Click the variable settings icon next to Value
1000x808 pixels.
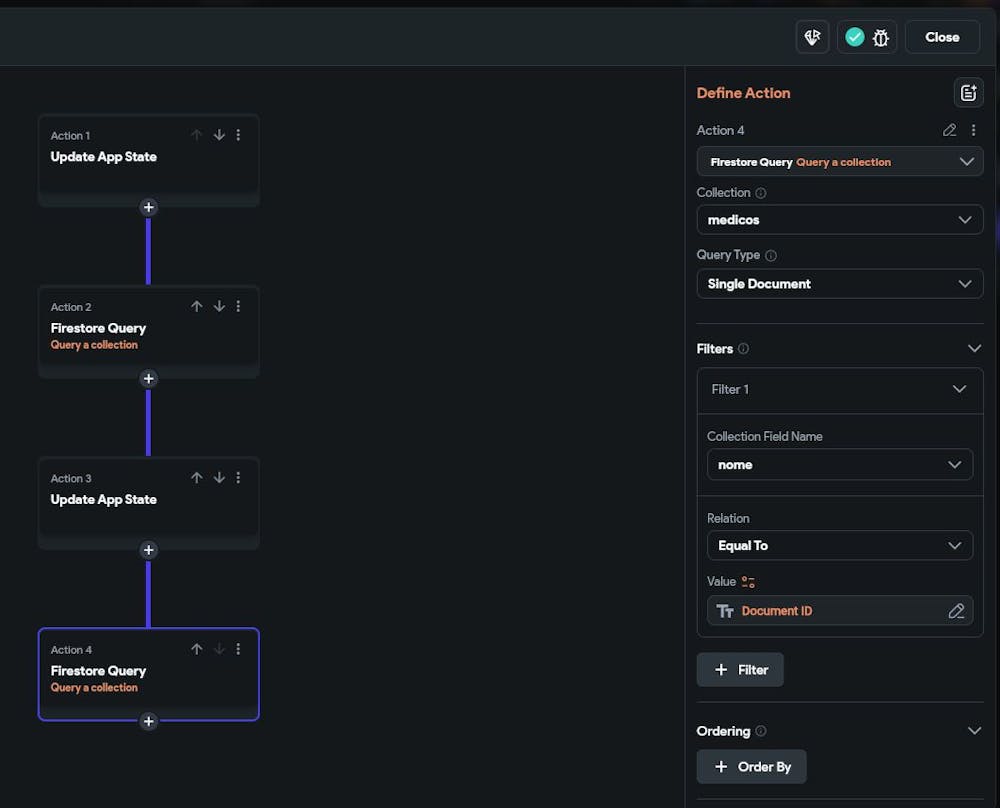(x=748, y=582)
